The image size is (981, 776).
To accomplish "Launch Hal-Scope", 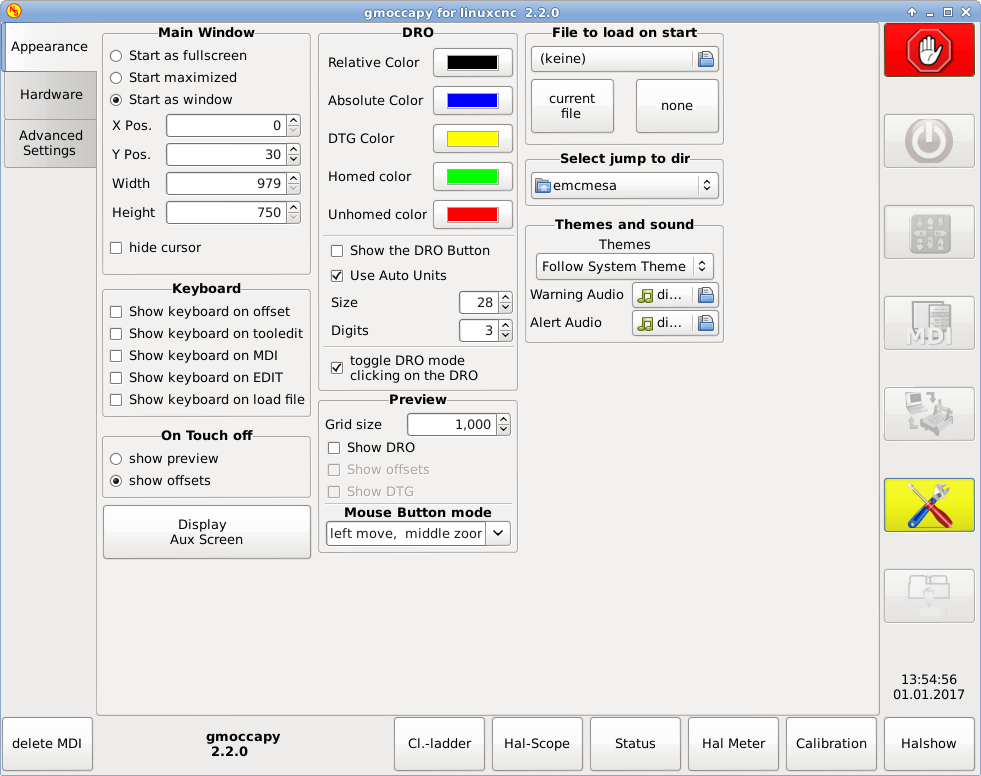I will pyautogui.click(x=537, y=743).
